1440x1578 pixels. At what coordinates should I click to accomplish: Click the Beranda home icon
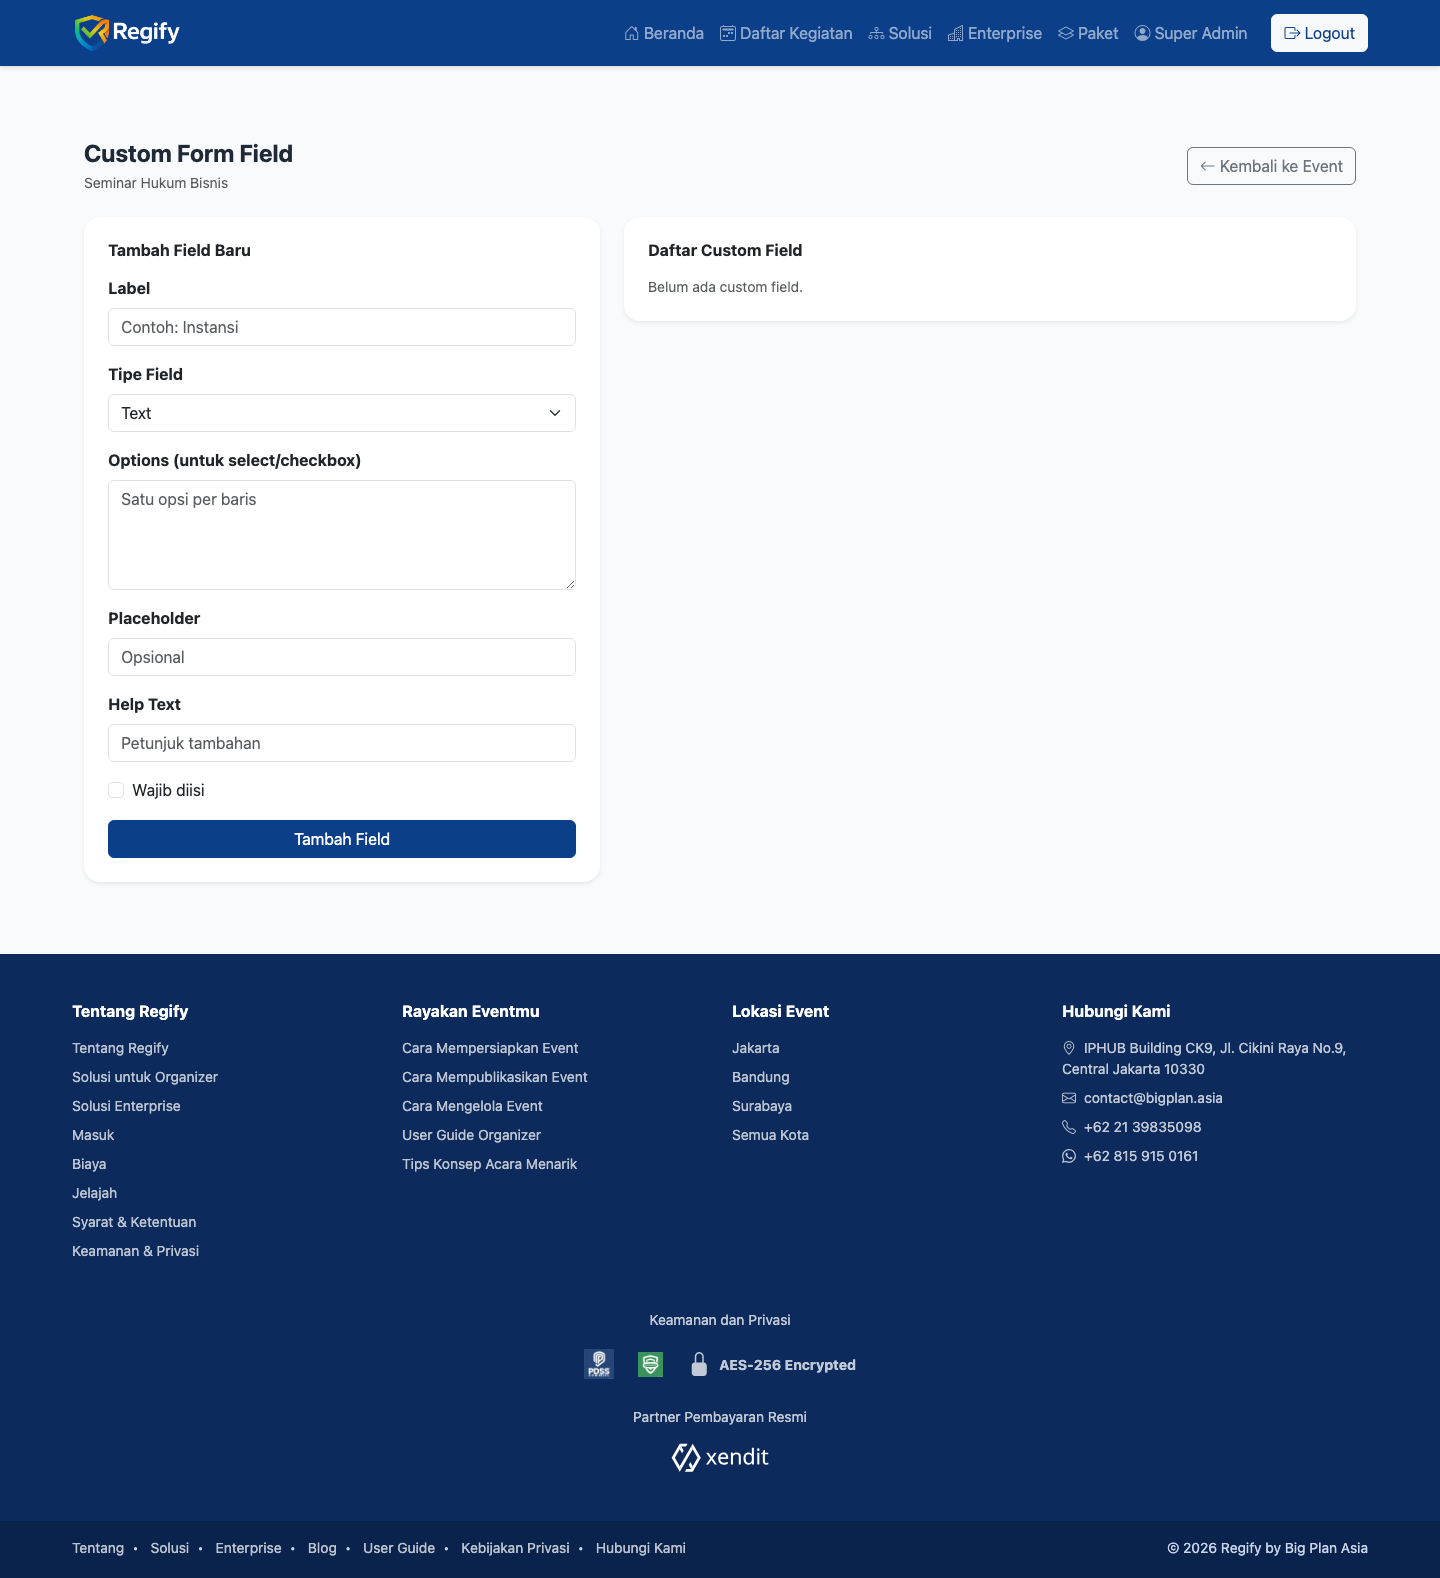tap(632, 33)
